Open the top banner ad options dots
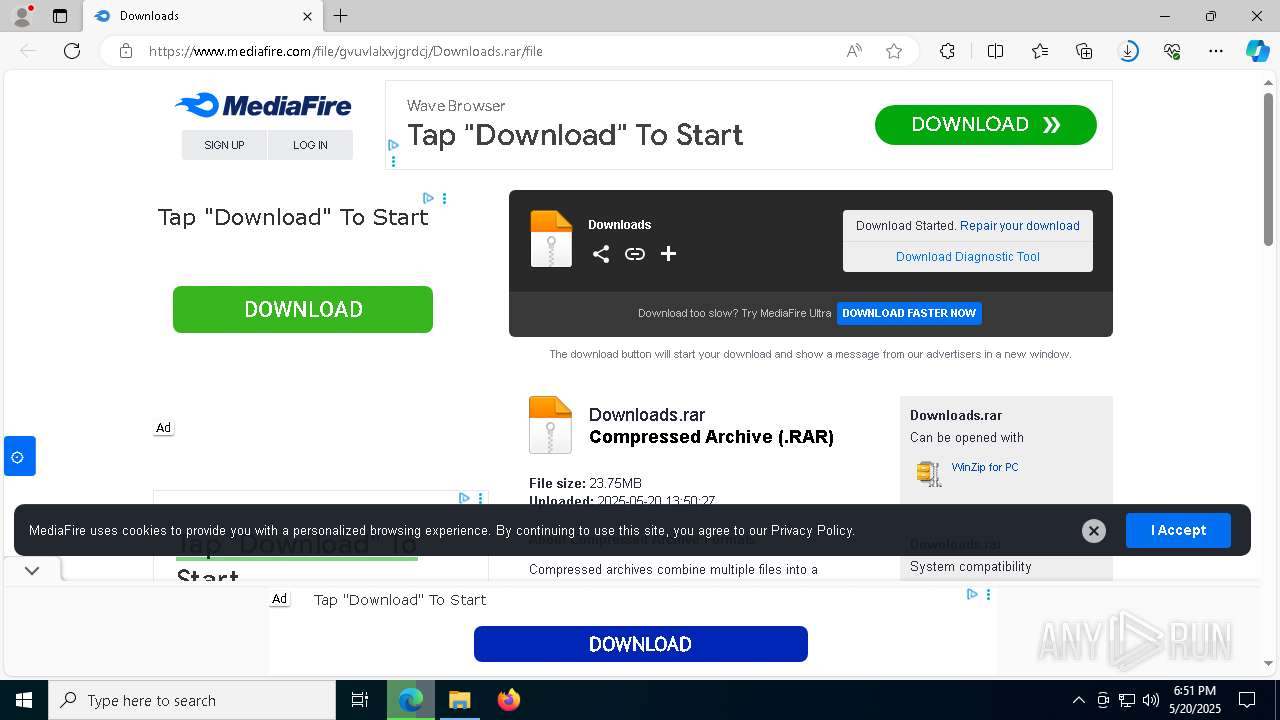The width and height of the screenshot is (1280, 720). [x=393, y=161]
